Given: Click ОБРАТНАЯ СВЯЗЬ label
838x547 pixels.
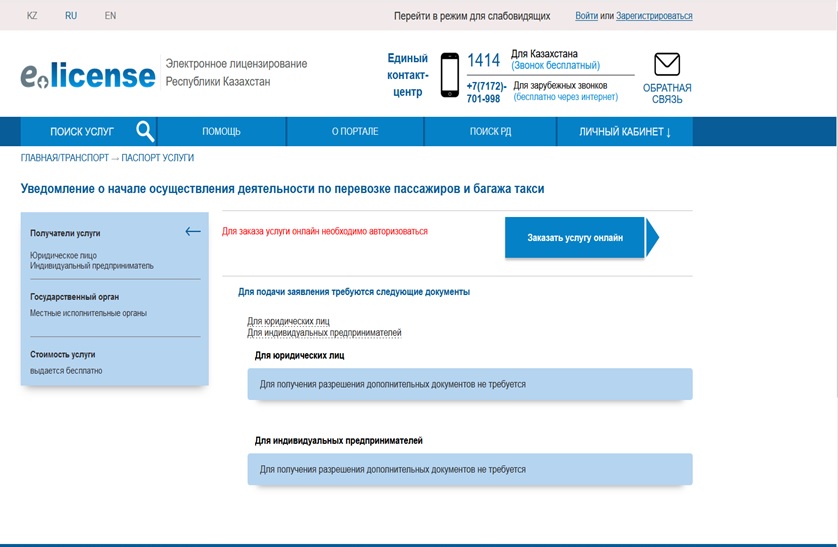Looking at the screenshot, I should pos(667,93).
